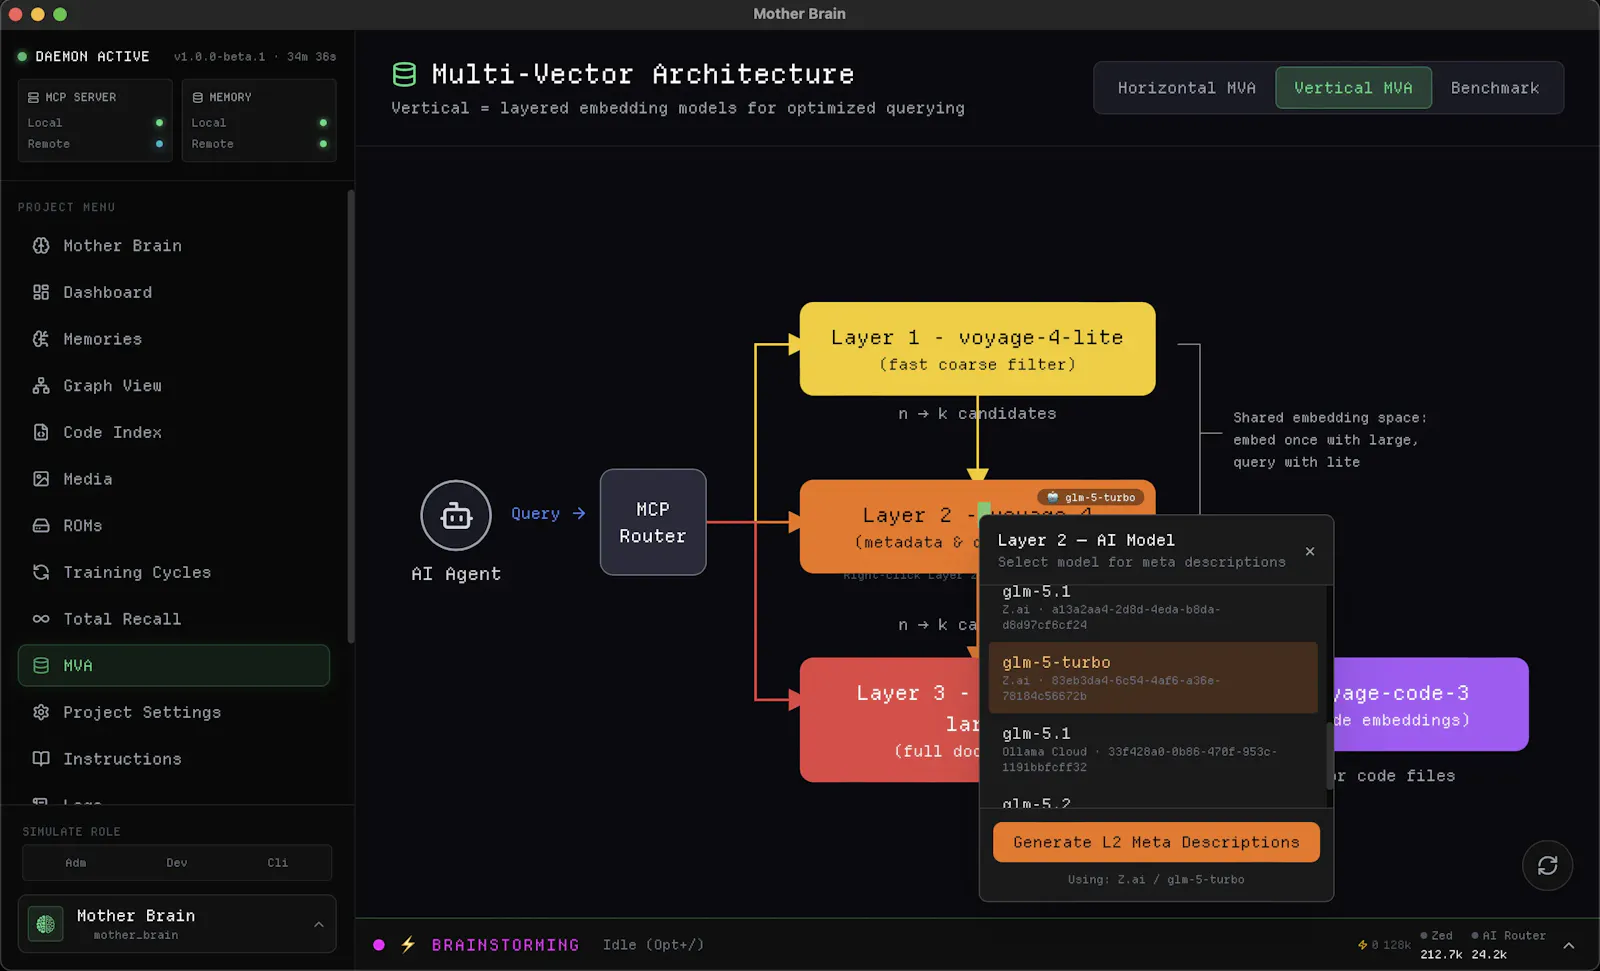The width and height of the screenshot is (1600, 971).
Task: Click the BRAINSTORMING status label
Action: point(505,945)
